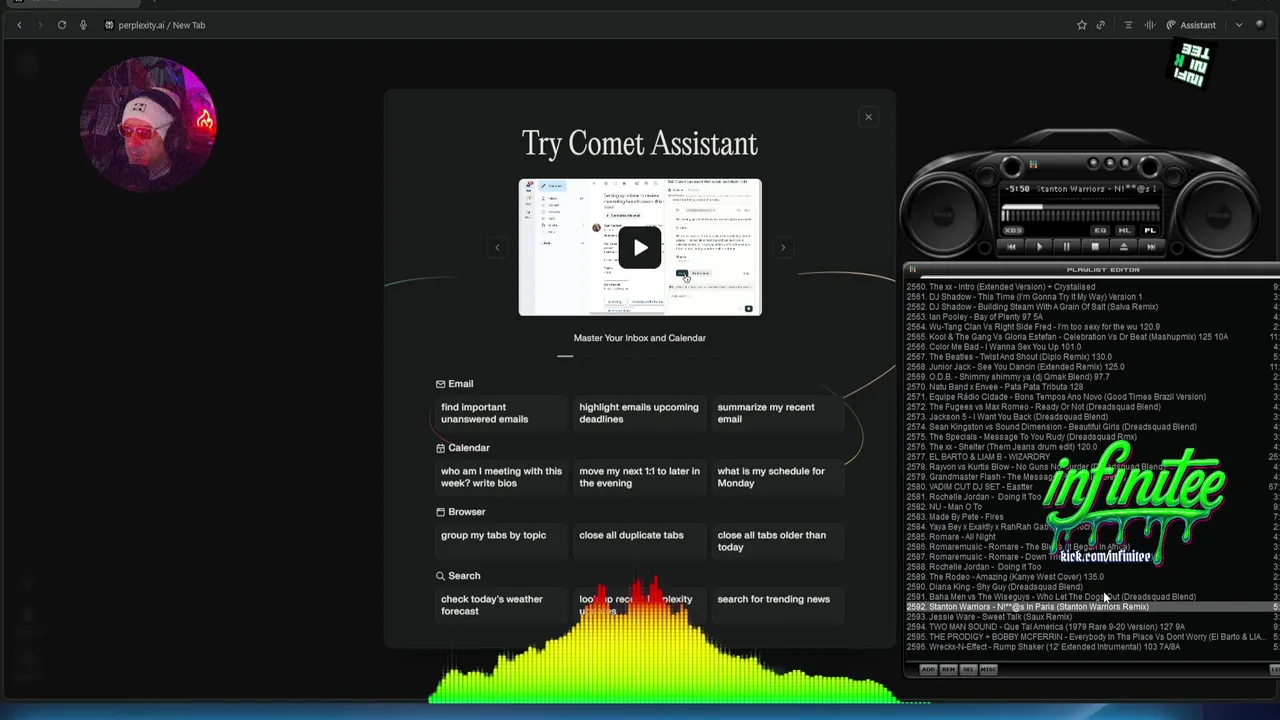Copy the page link icon
The width and height of the screenshot is (1280, 720).
coord(1101,25)
